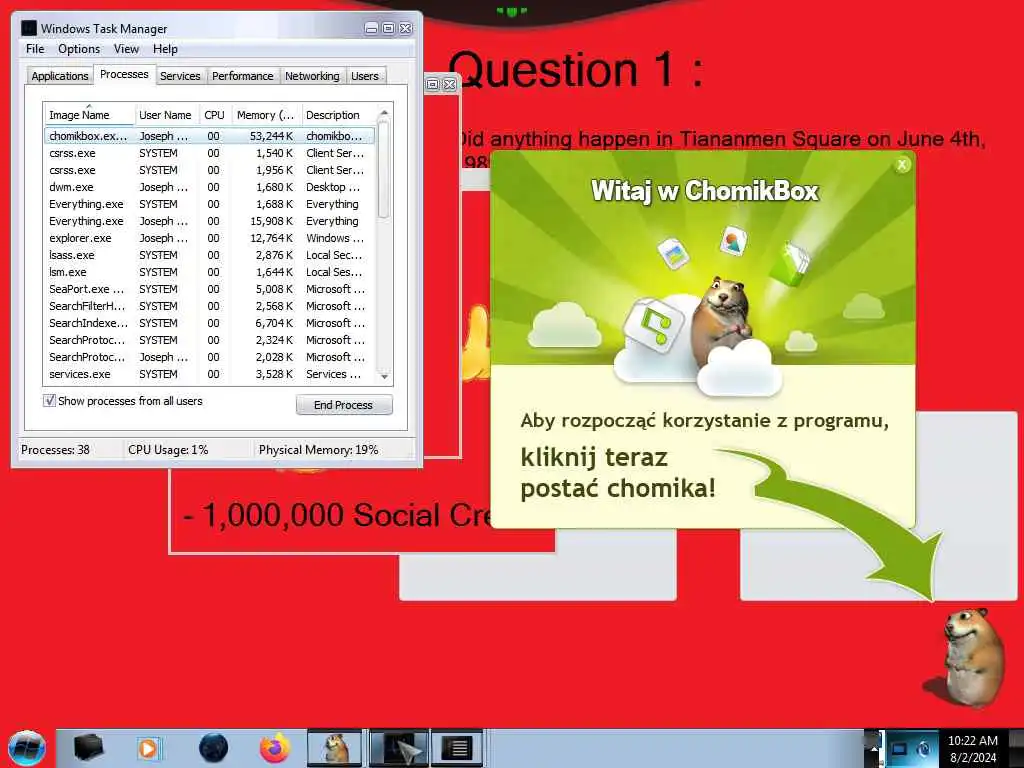
Task: Select SeaPort.exe process row
Action: click(210, 289)
